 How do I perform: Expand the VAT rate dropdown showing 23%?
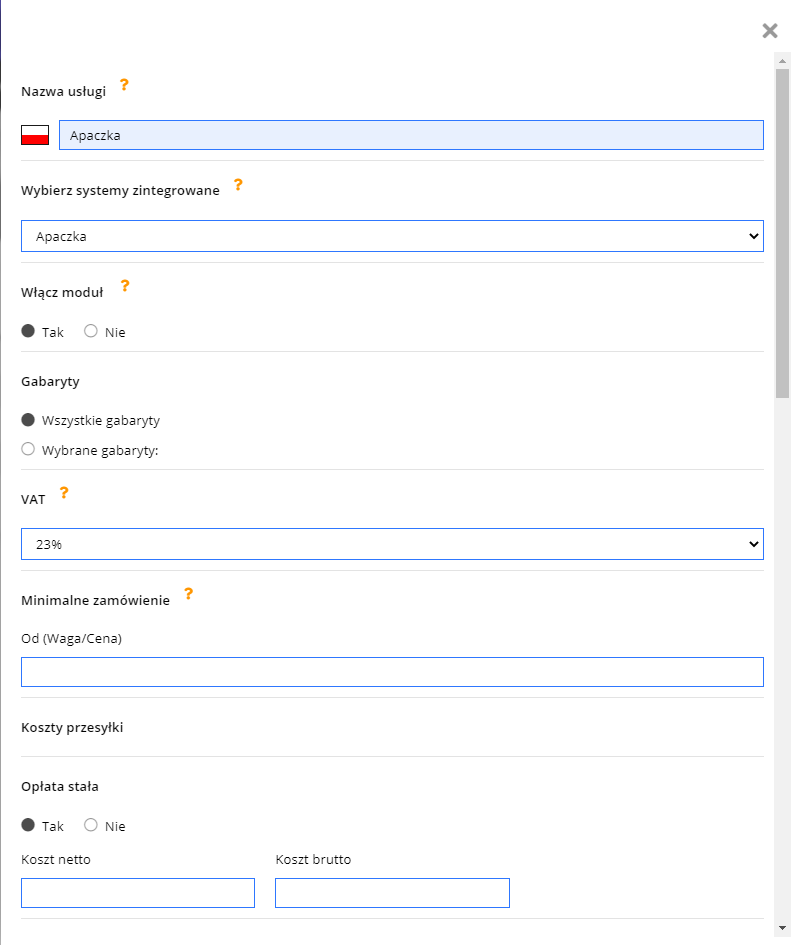[392, 544]
